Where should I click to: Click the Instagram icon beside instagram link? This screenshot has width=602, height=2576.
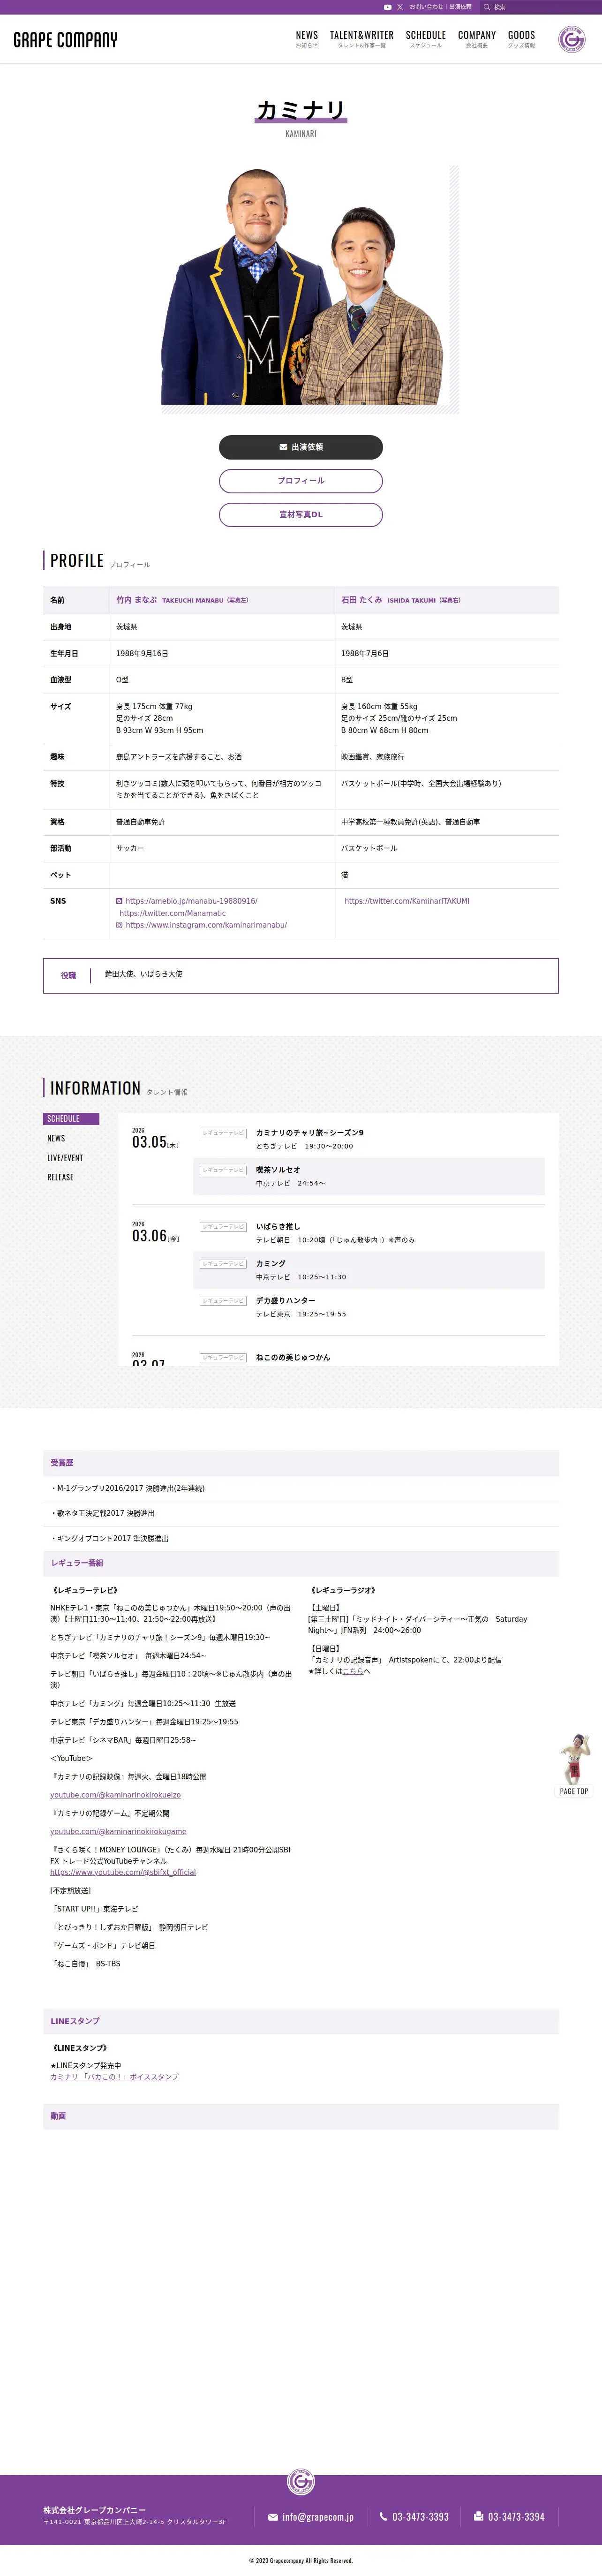[x=119, y=925]
